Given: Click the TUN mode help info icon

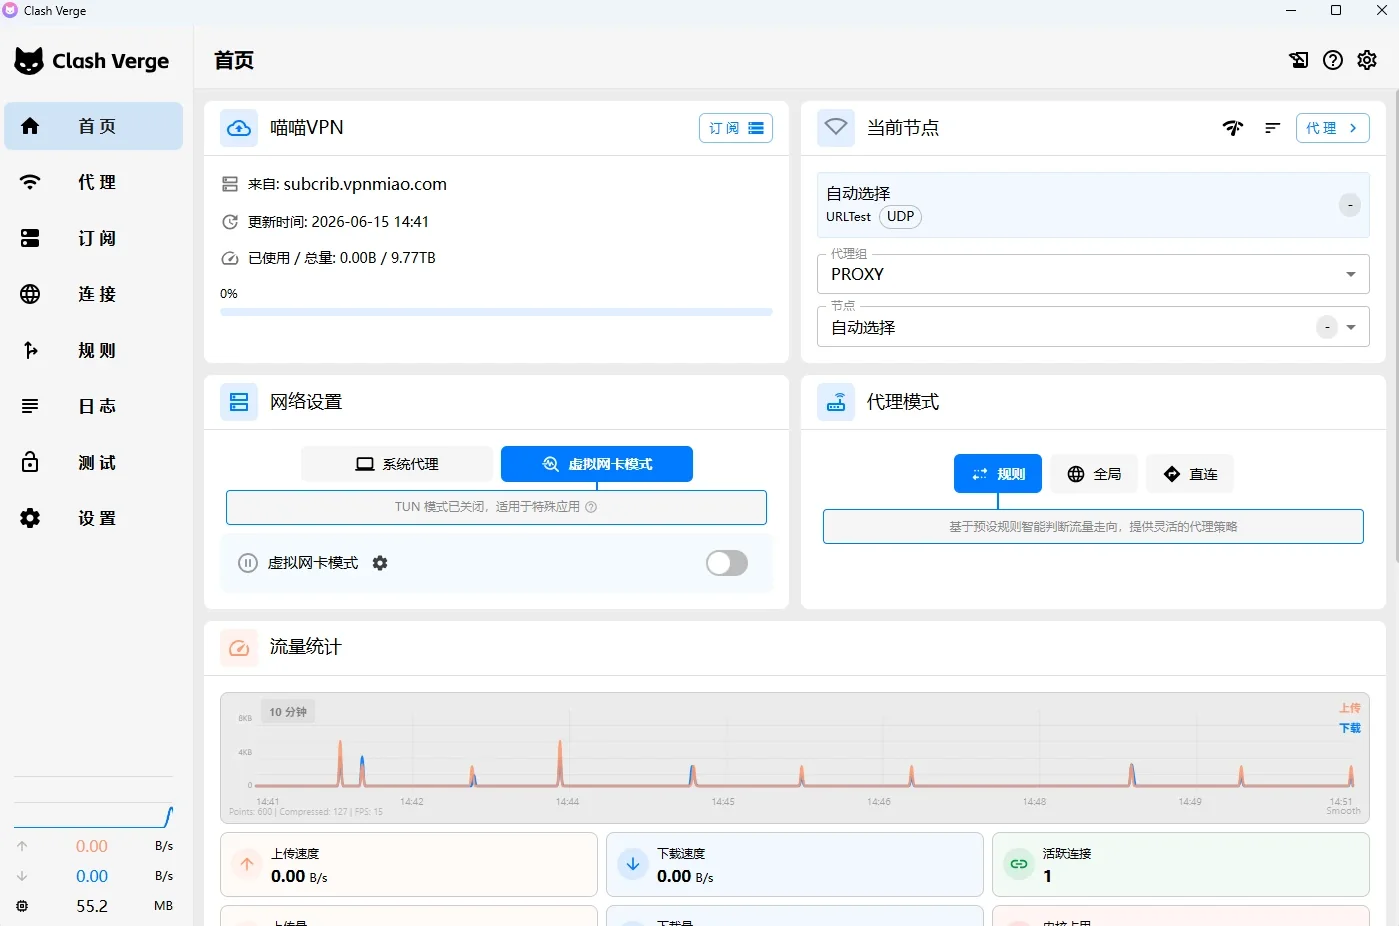Looking at the screenshot, I should coord(591,507).
